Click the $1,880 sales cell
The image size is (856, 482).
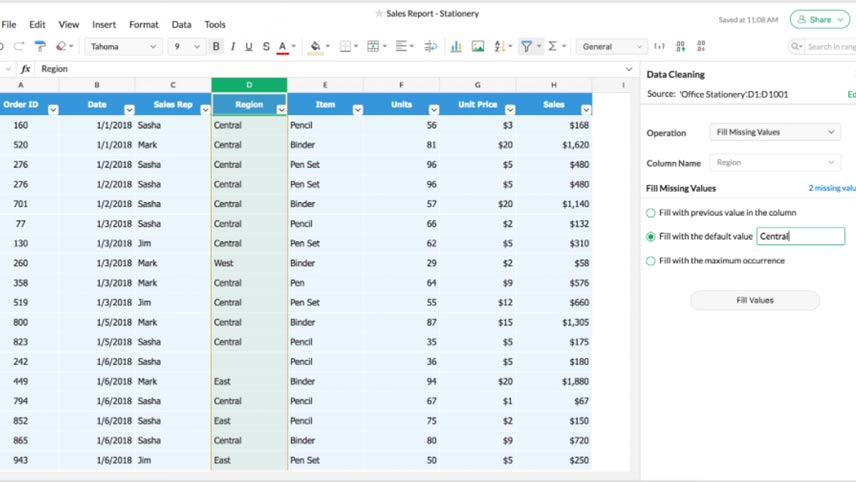(x=554, y=382)
